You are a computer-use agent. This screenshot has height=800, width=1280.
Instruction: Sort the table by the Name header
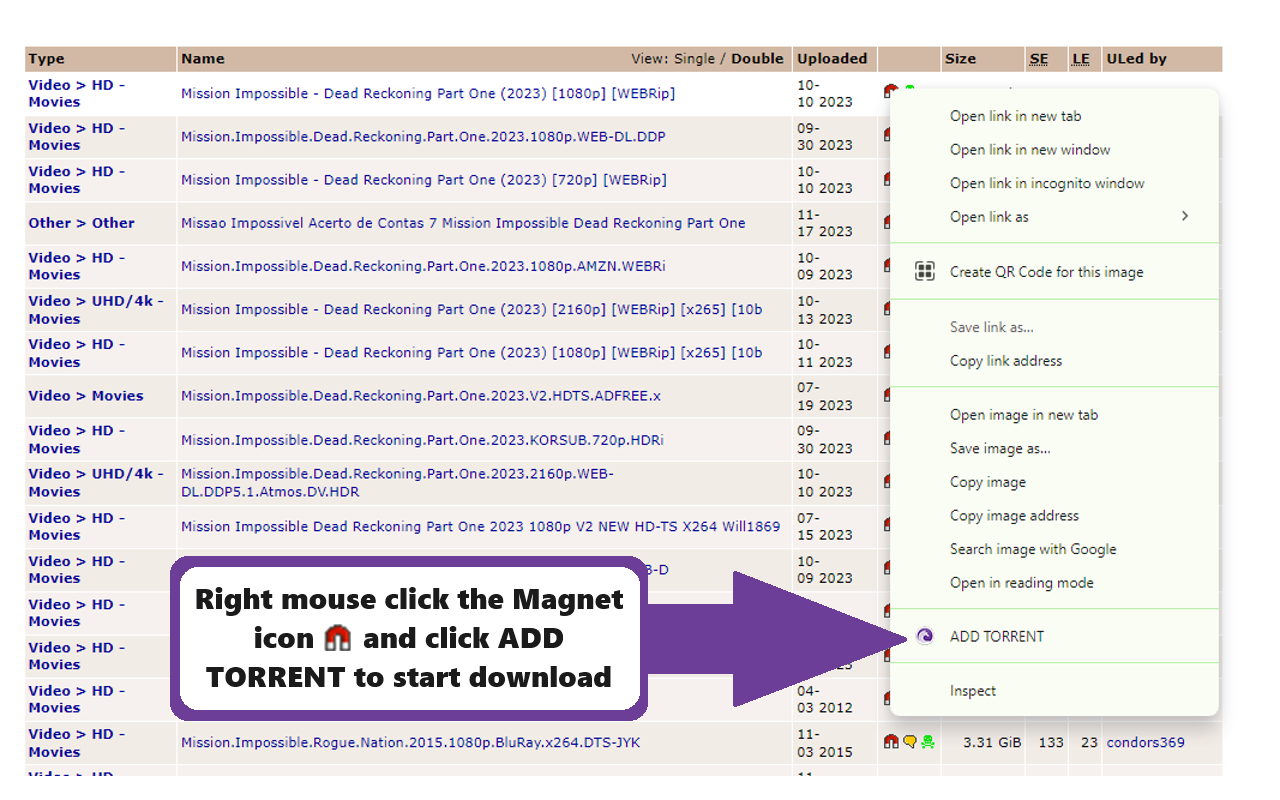pos(203,59)
